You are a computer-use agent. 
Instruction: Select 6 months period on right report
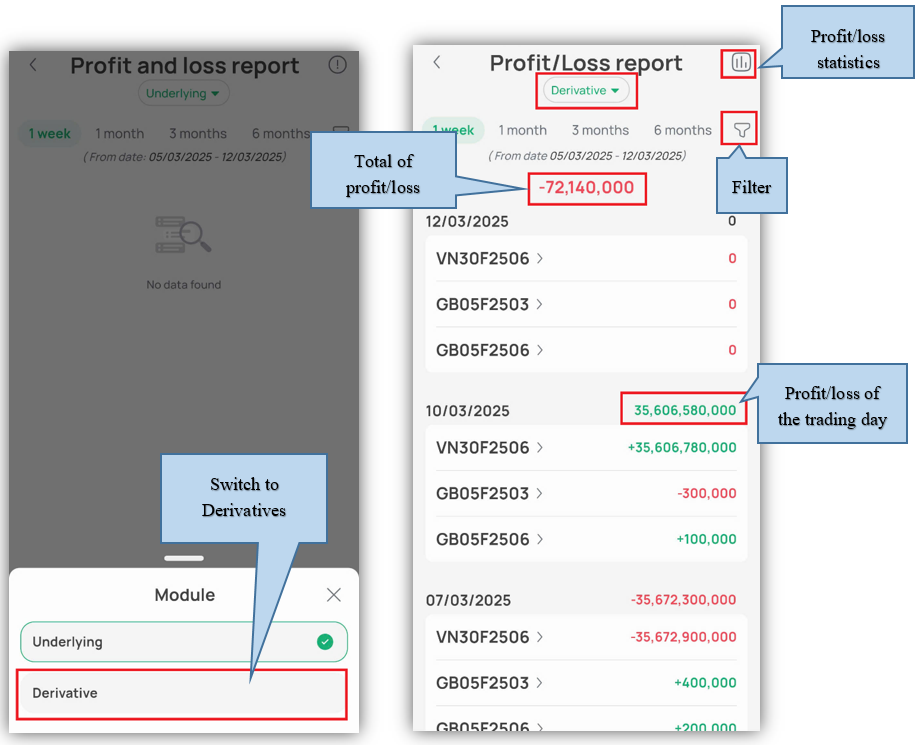click(x=682, y=130)
